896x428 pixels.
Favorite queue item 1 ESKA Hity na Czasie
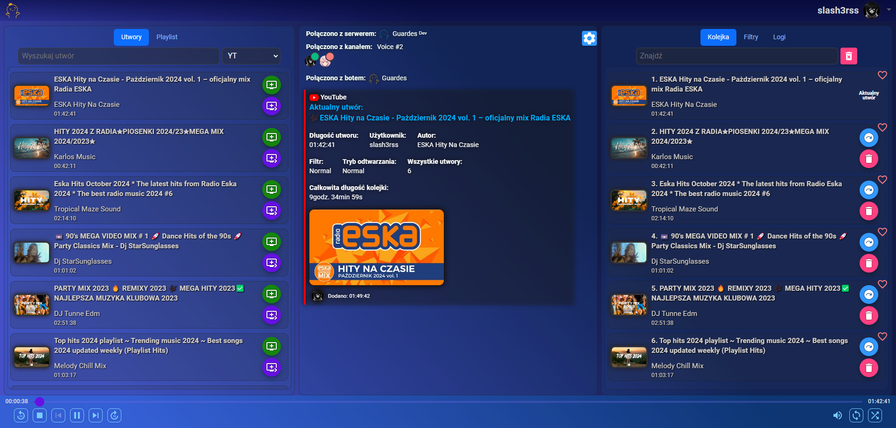[x=882, y=75]
